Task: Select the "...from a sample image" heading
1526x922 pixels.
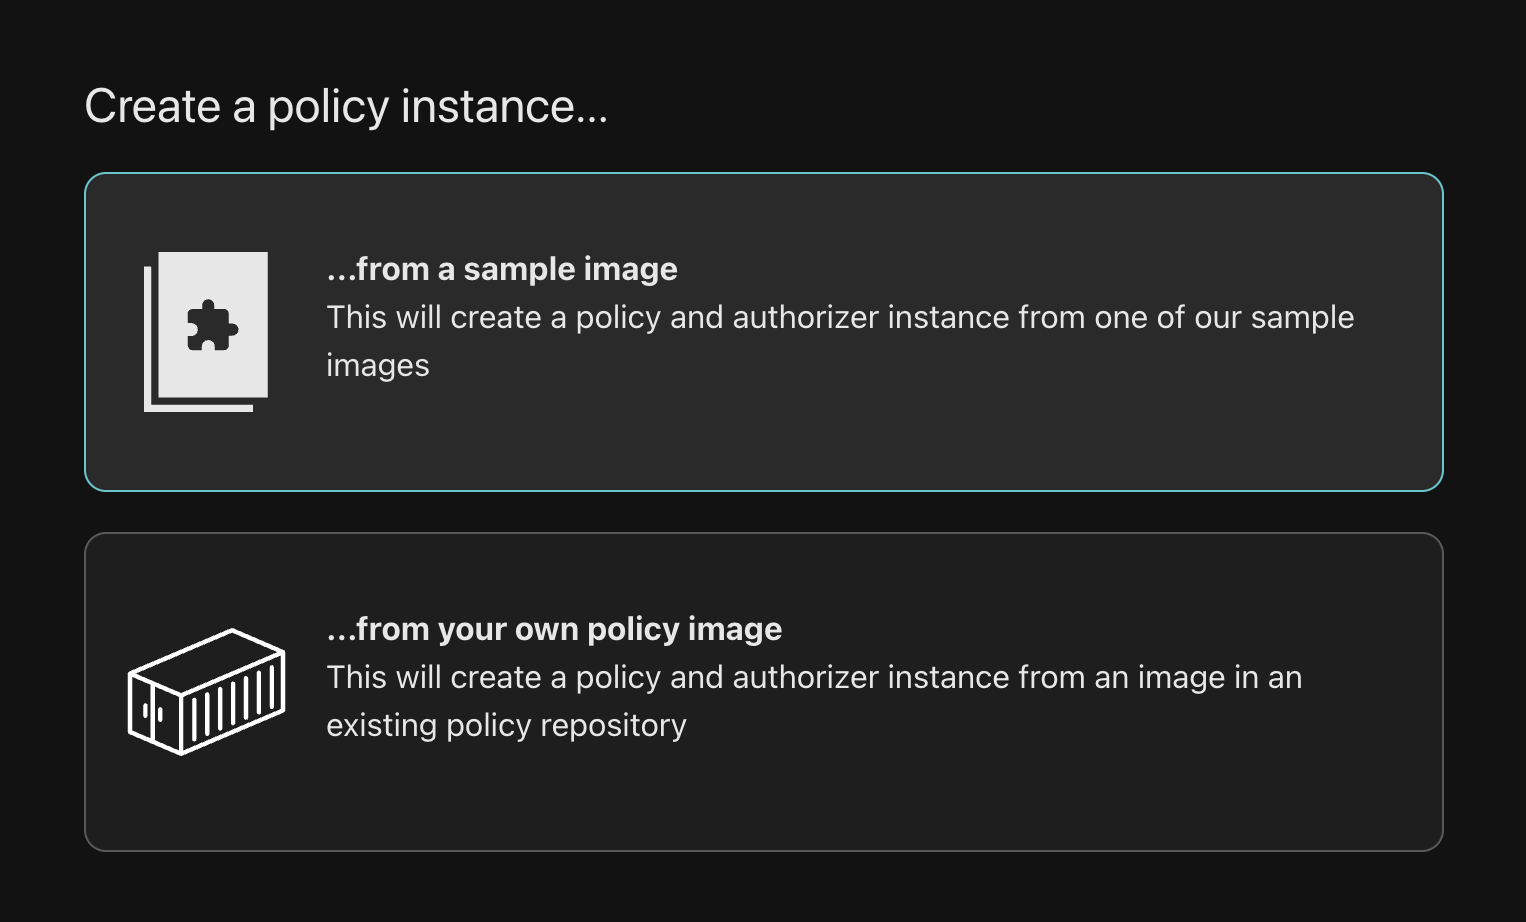Action: pyautogui.click(x=502, y=269)
